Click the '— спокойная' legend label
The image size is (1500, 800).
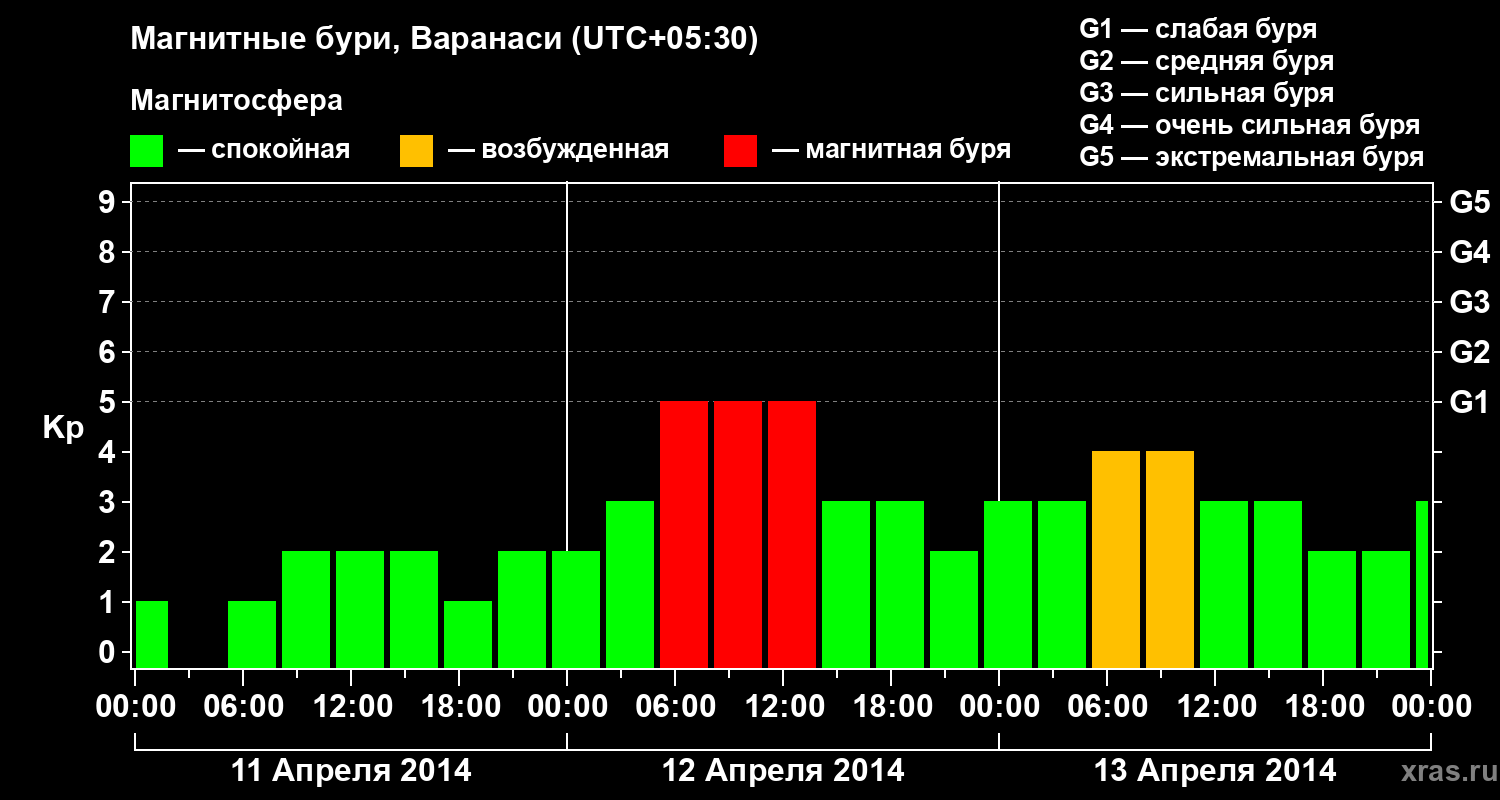tap(264, 150)
